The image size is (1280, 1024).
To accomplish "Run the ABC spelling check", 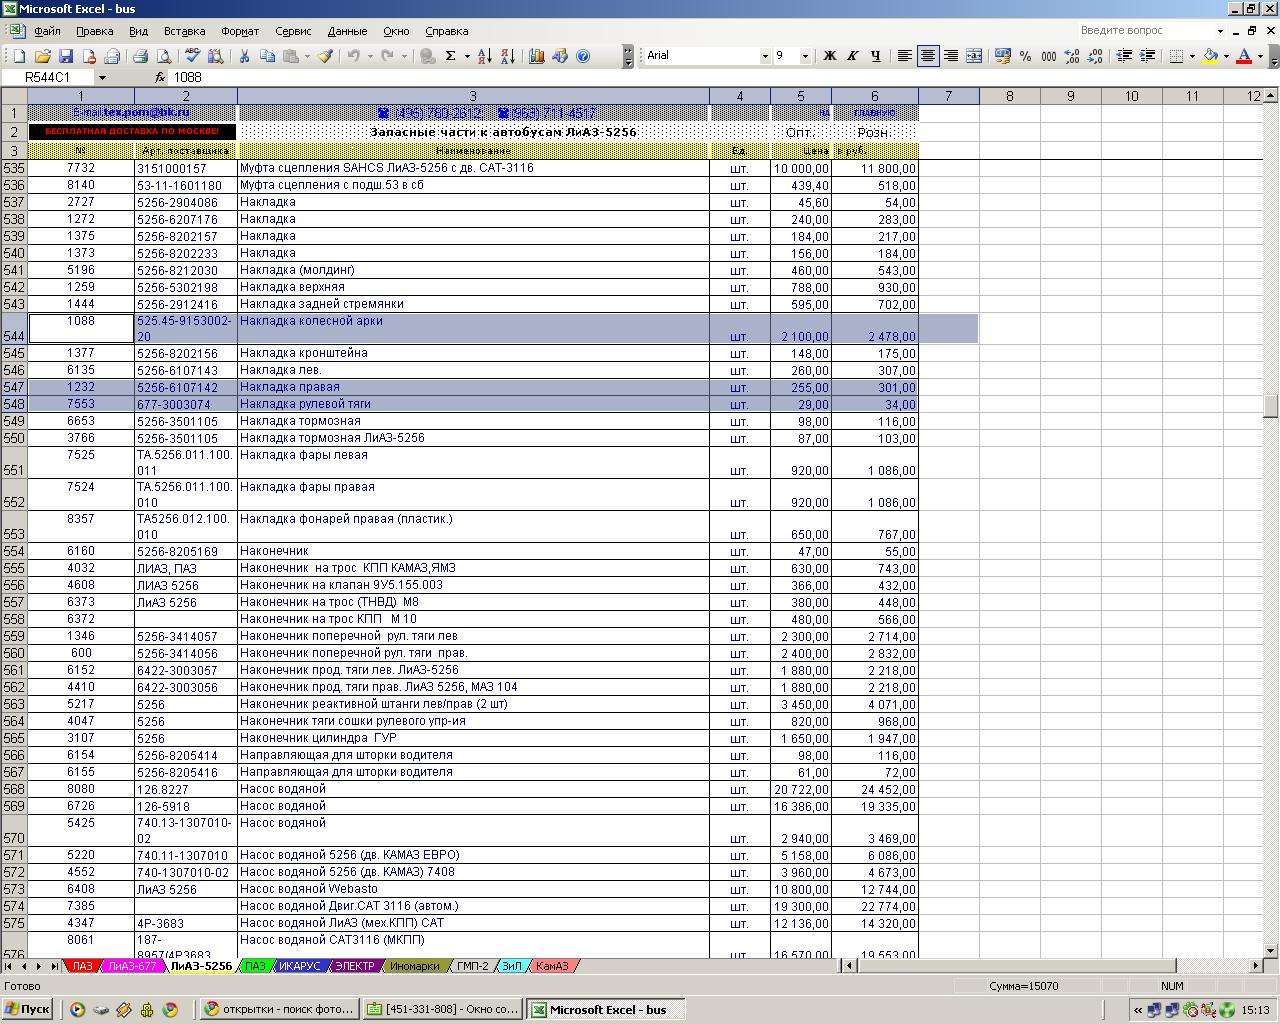I will click(192, 56).
